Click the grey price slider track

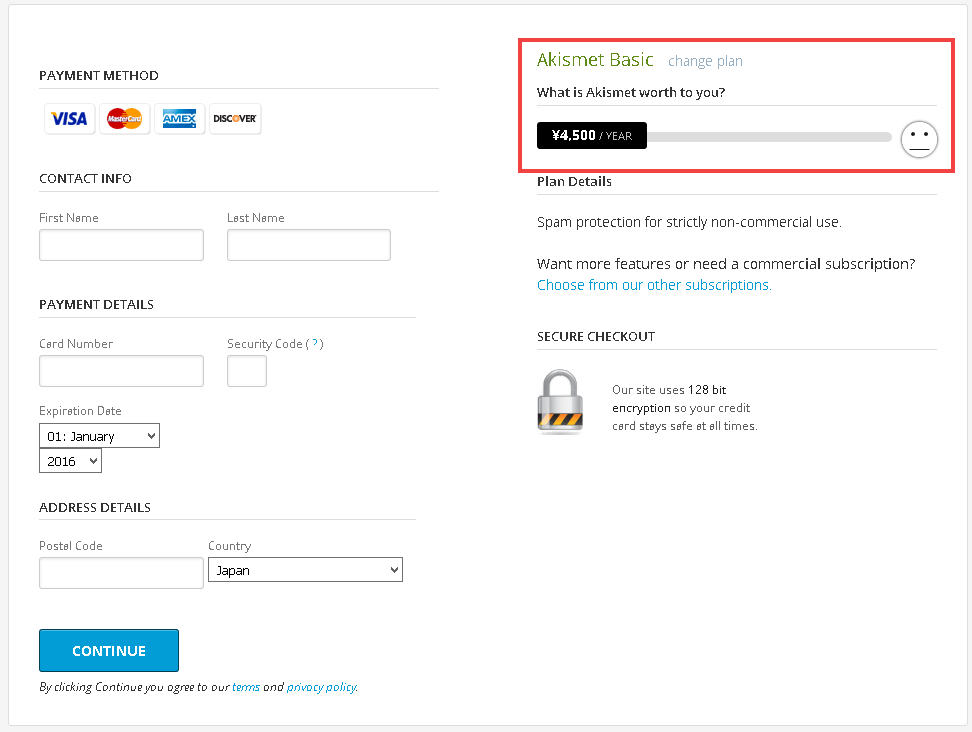(x=769, y=136)
